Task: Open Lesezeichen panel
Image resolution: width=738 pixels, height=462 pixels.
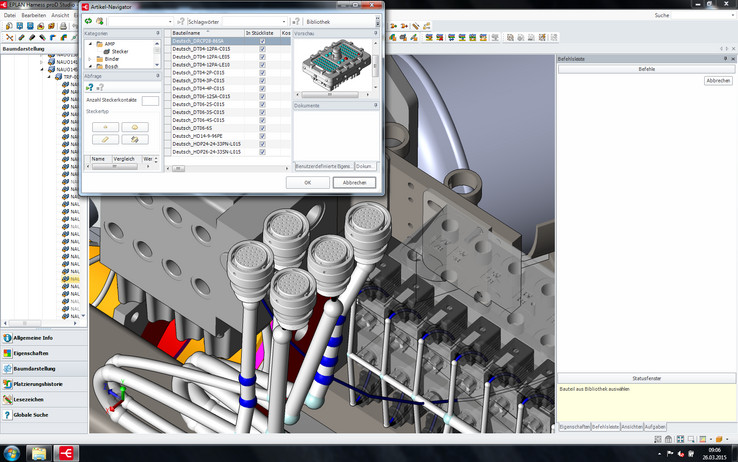Action: coord(44,399)
